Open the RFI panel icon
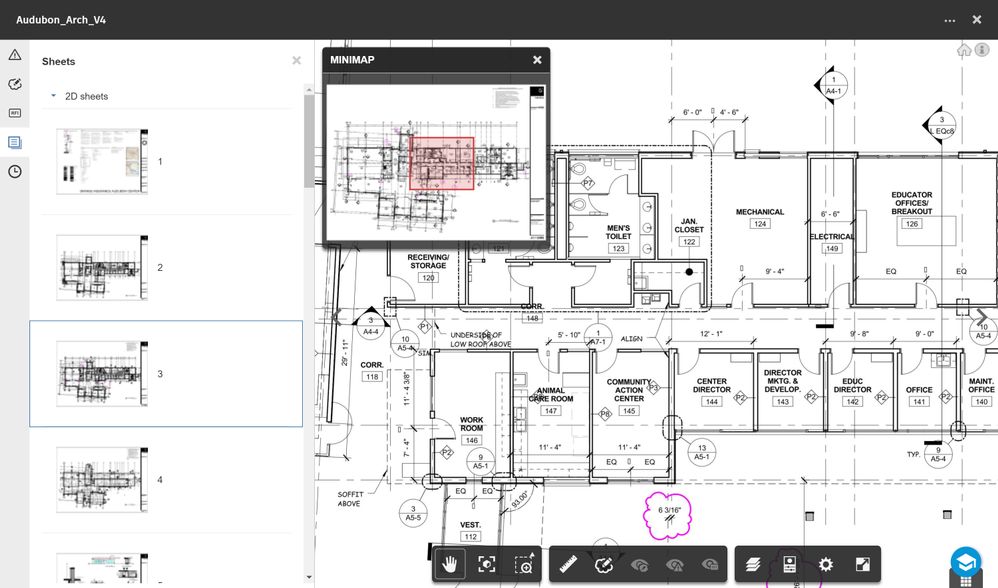This screenshot has width=998, height=588. tap(15, 113)
